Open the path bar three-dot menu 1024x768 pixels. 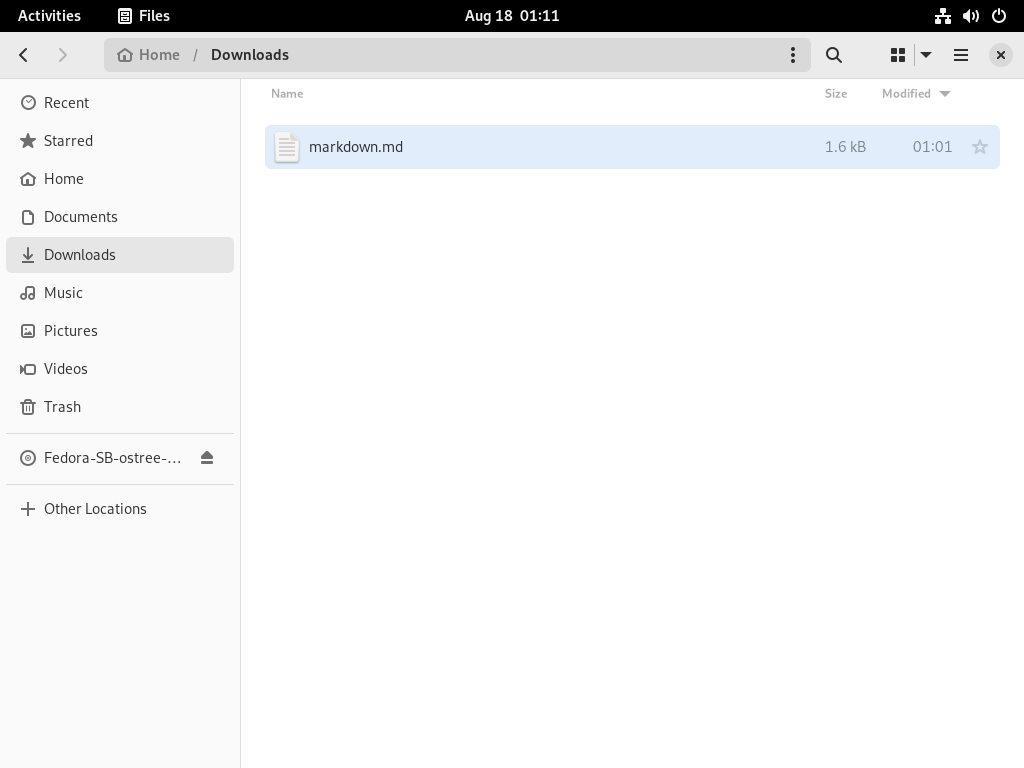point(793,55)
